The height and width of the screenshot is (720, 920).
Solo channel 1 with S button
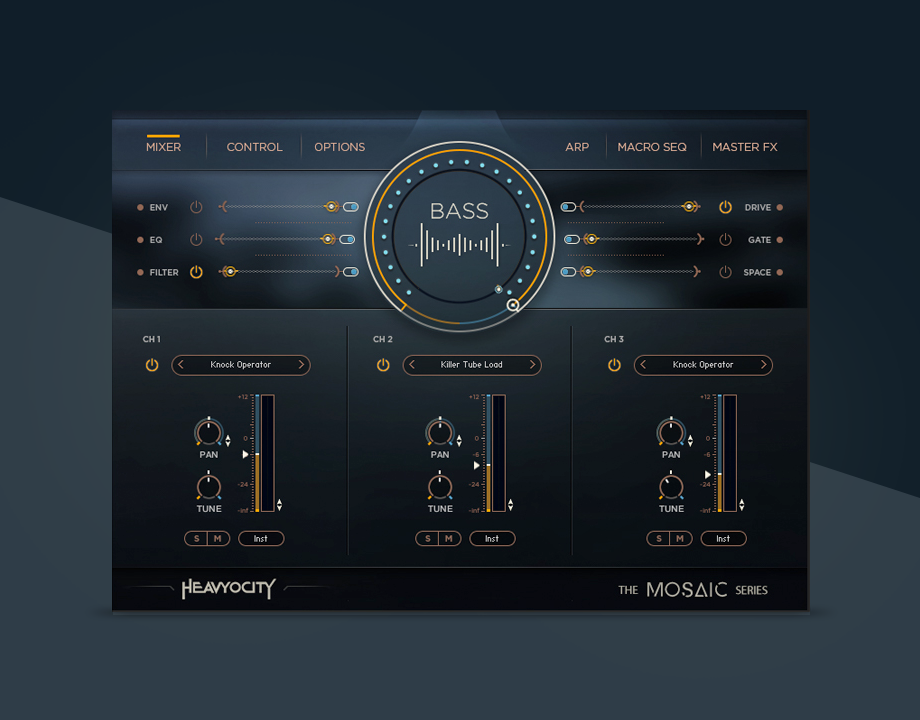(196, 539)
